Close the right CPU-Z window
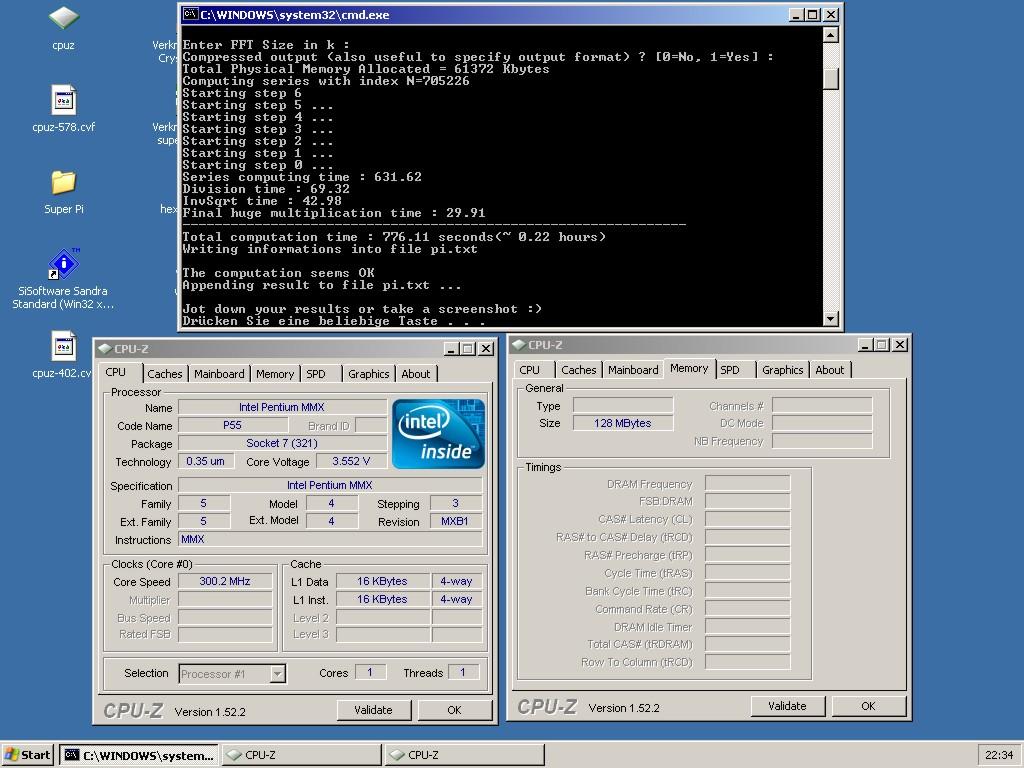The image size is (1024, 768). tap(900, 344)
